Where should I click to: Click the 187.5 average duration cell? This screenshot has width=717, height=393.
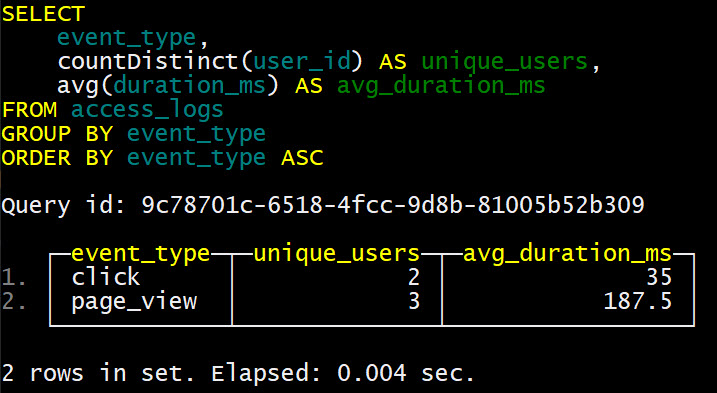637,301
